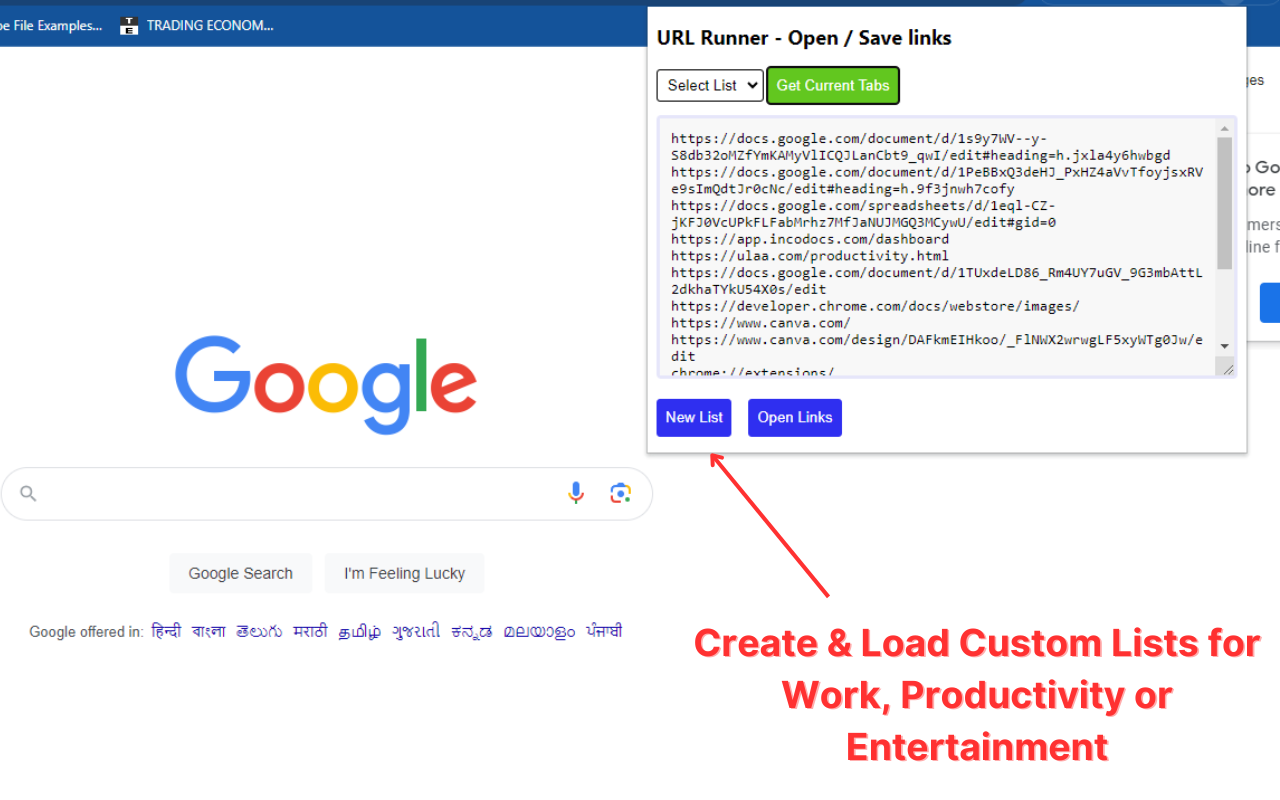Open the Select List dropdown

click(710, 86)
